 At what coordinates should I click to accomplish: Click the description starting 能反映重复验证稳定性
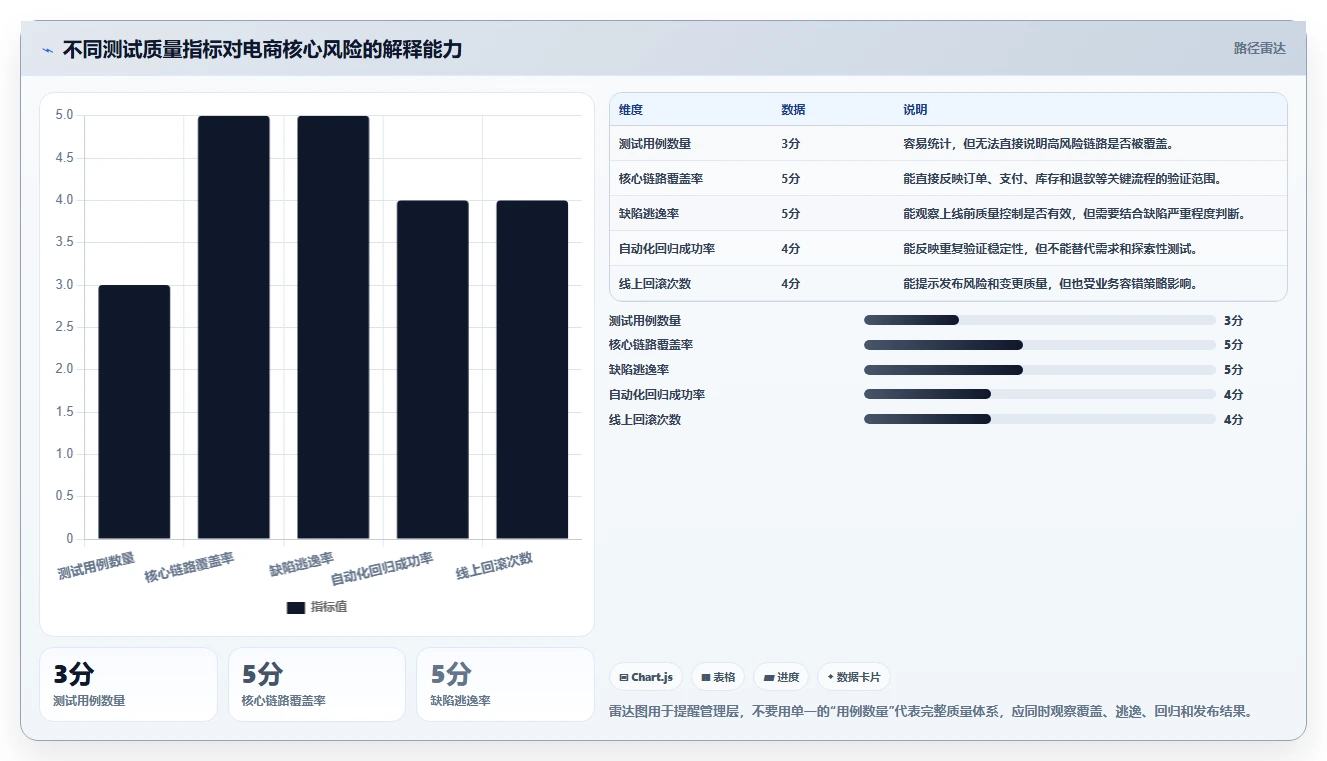(x=1050, y=249)
